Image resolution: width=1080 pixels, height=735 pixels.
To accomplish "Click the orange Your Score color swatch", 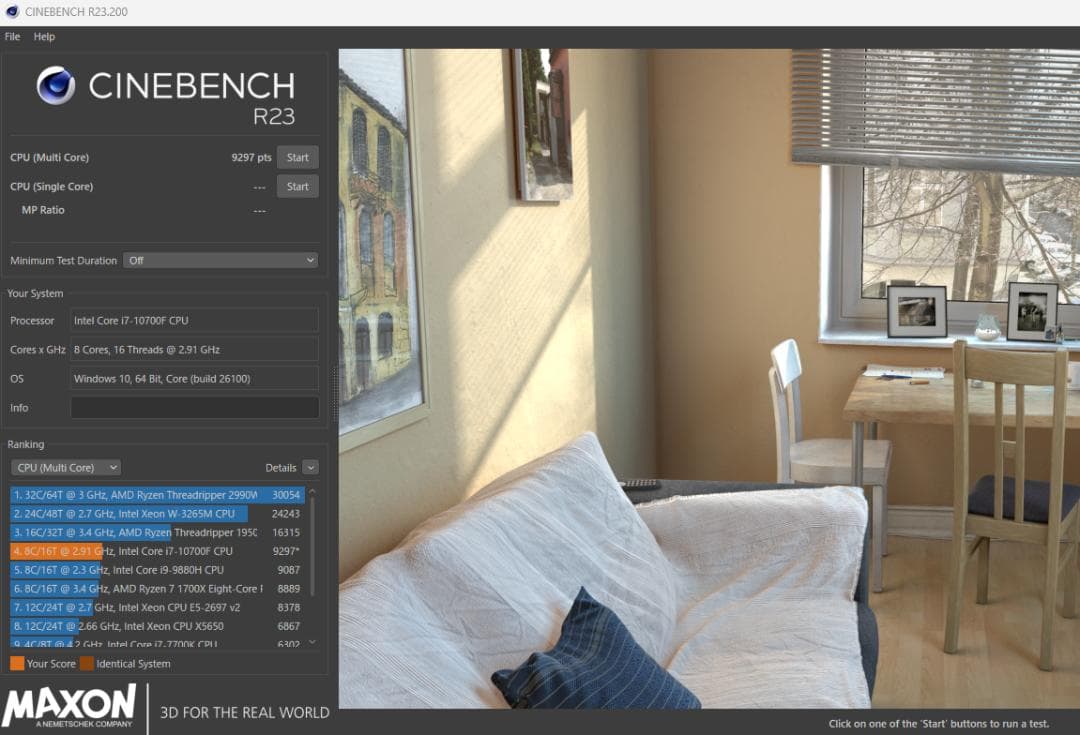I will point(17,663).
